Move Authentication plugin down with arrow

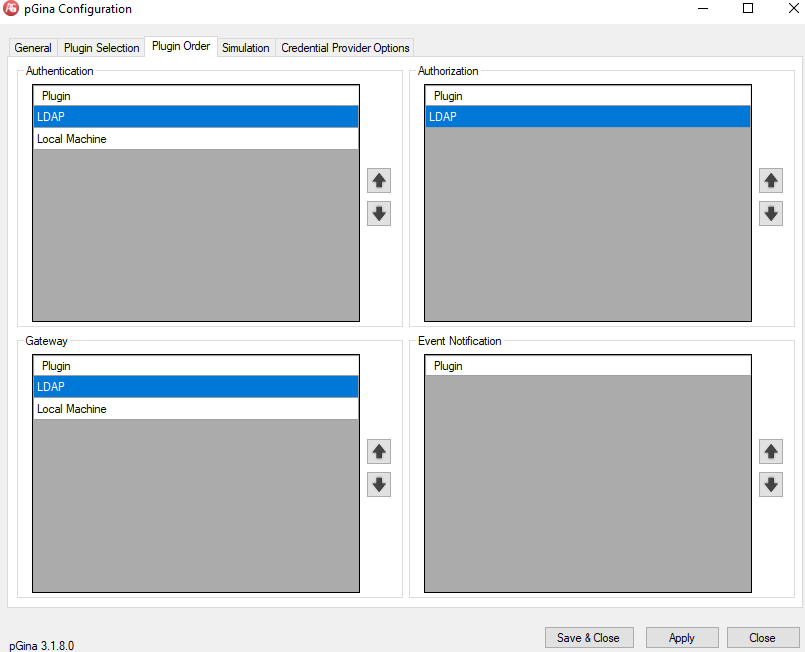(x=379, y=214)
